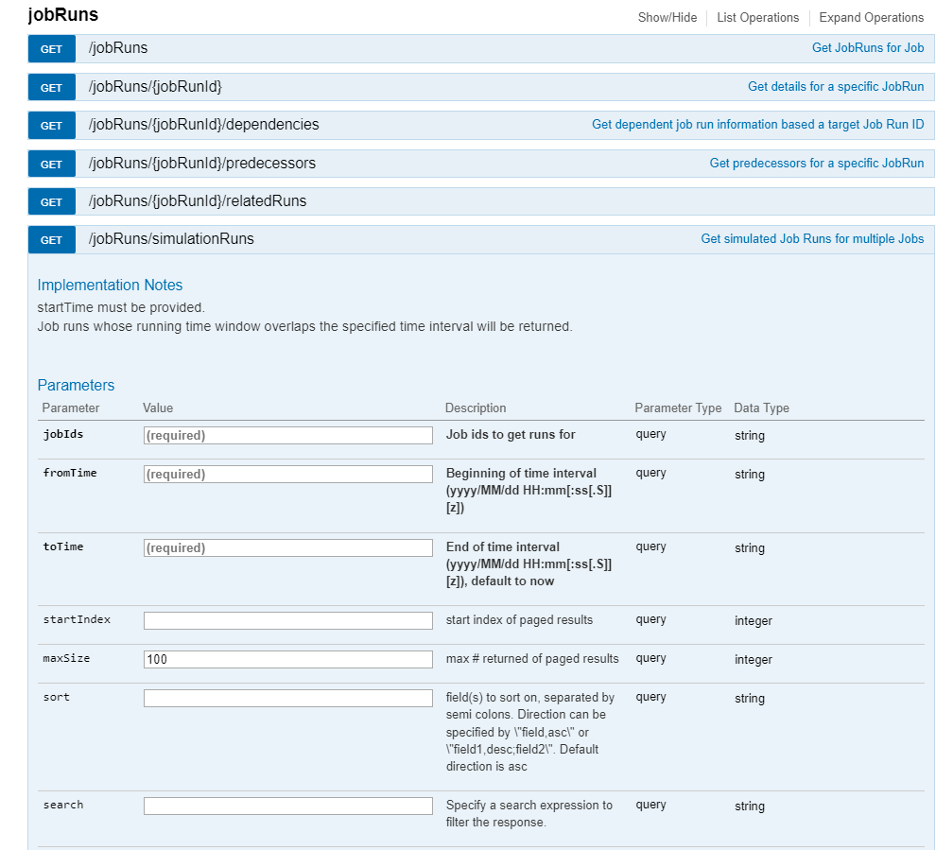Open 'Get dependent job run information' link
The height and width of the screenshot is (850, 936).
click(x=758, y=125)
